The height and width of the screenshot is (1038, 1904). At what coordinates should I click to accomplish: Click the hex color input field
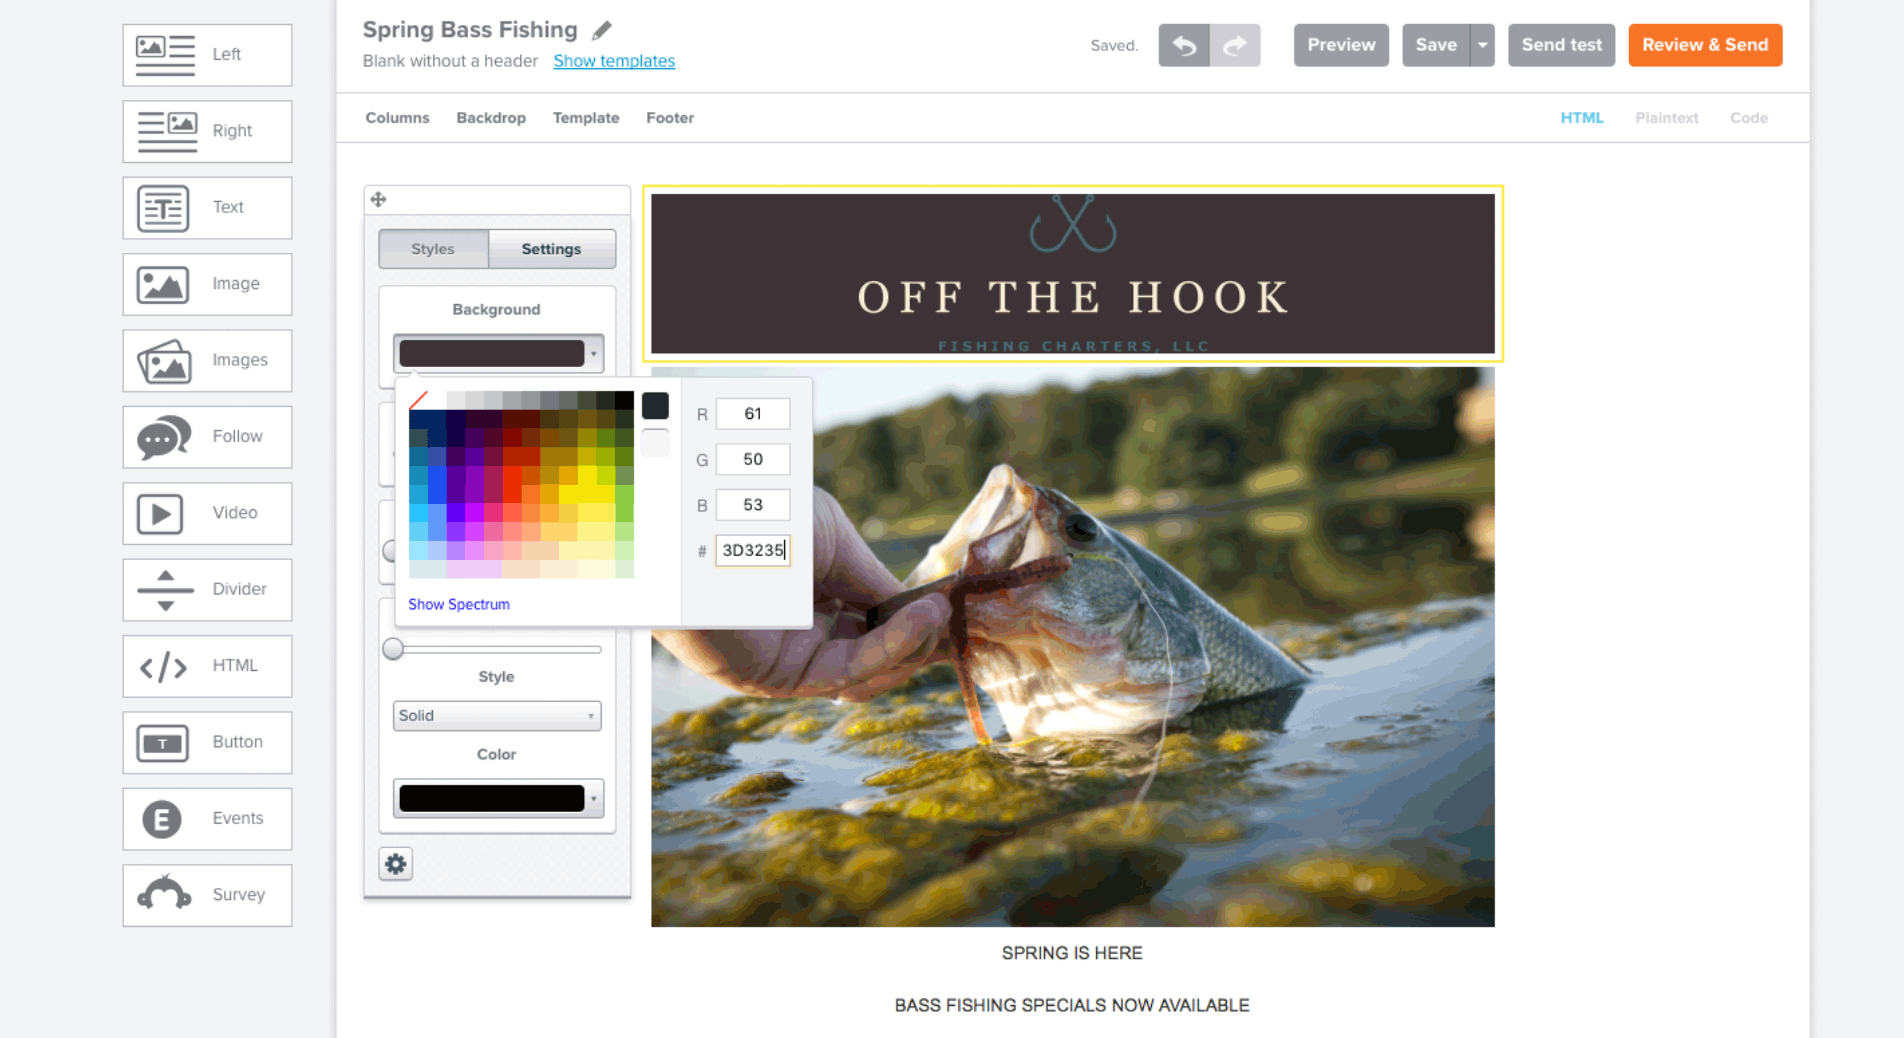(x=753, y=550)
